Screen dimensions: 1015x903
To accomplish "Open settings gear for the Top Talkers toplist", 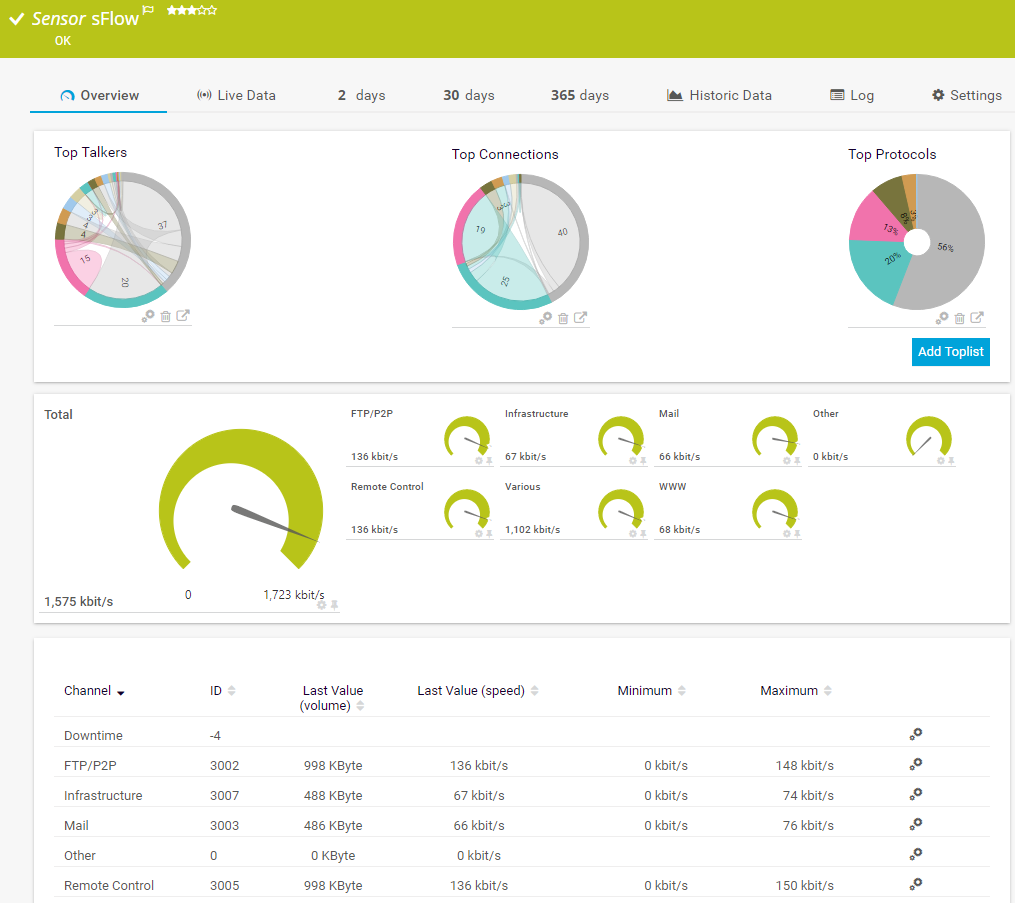I will (150, 315).
